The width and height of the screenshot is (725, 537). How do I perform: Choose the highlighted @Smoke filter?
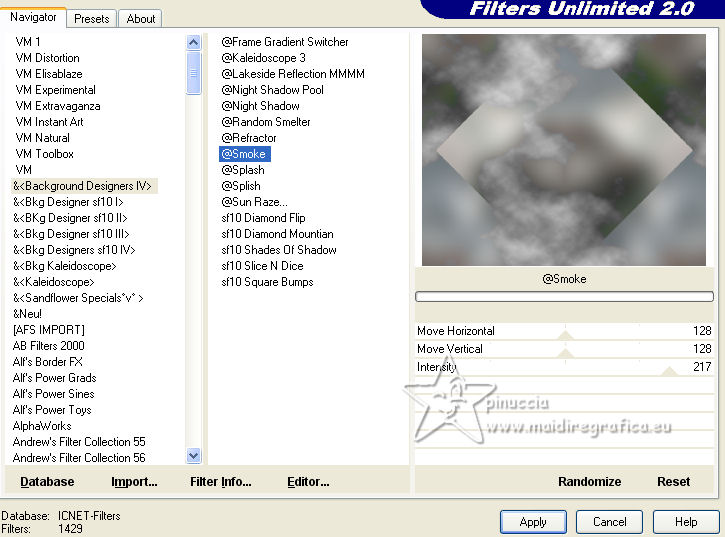[245, 154]
